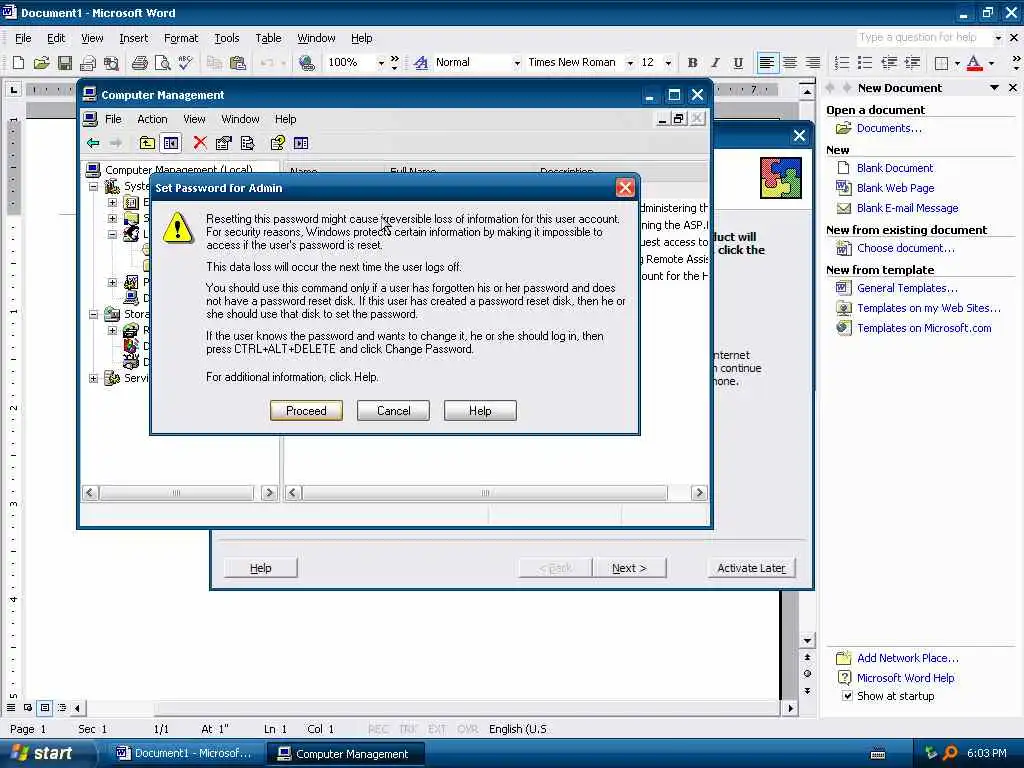Open the Times New Roman font dropdown
This screenshot has width=1024, height=768.
(x=630, y=63)
